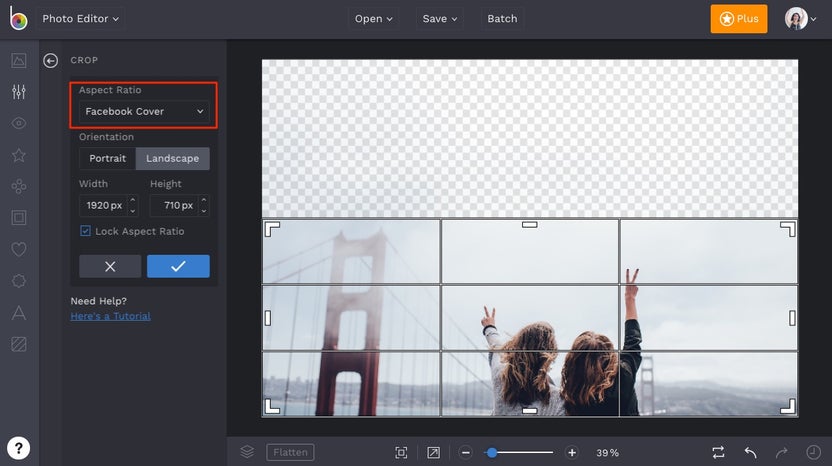Screen dimensions: 832x466
Task: Click the top-right crop corner handle
Action: pyautogui.click(x=788, y=229)
